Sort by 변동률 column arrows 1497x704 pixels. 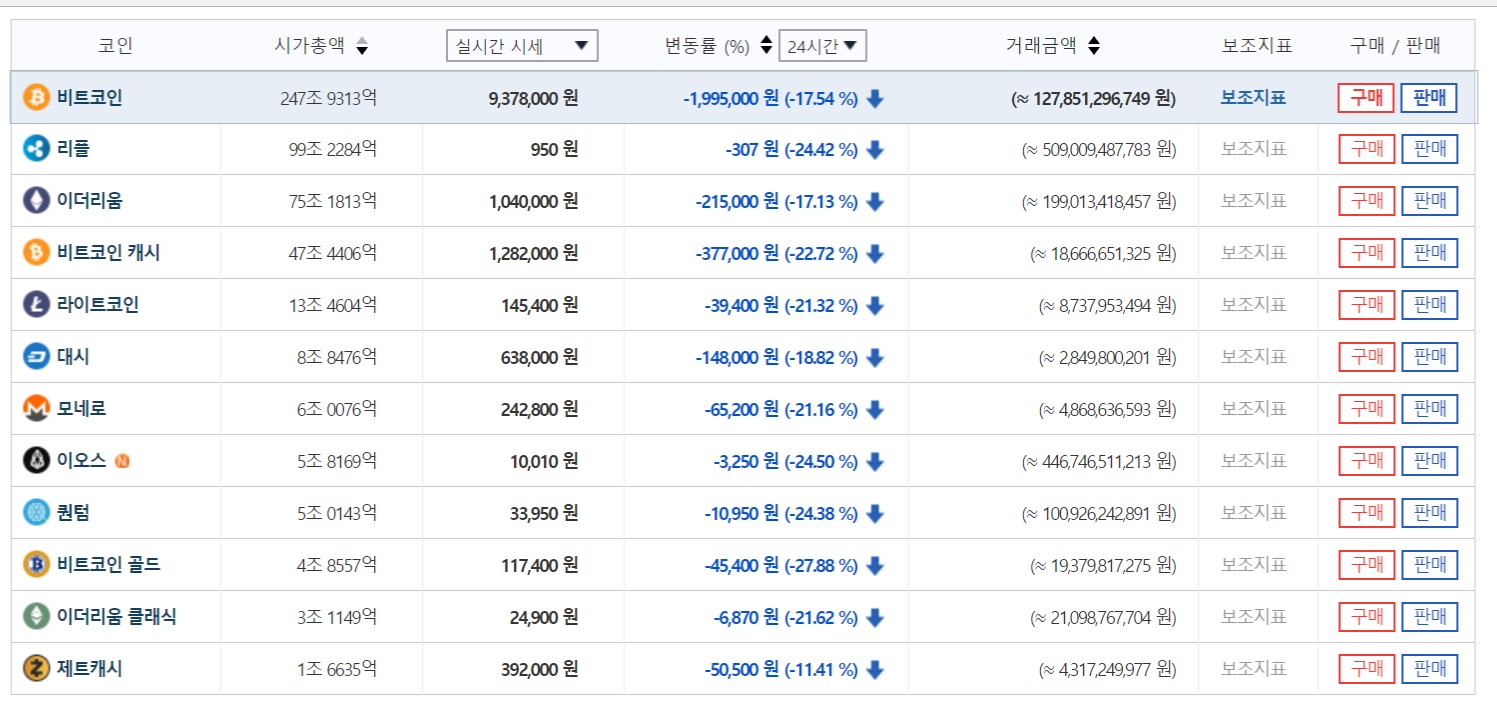point(766,46)
